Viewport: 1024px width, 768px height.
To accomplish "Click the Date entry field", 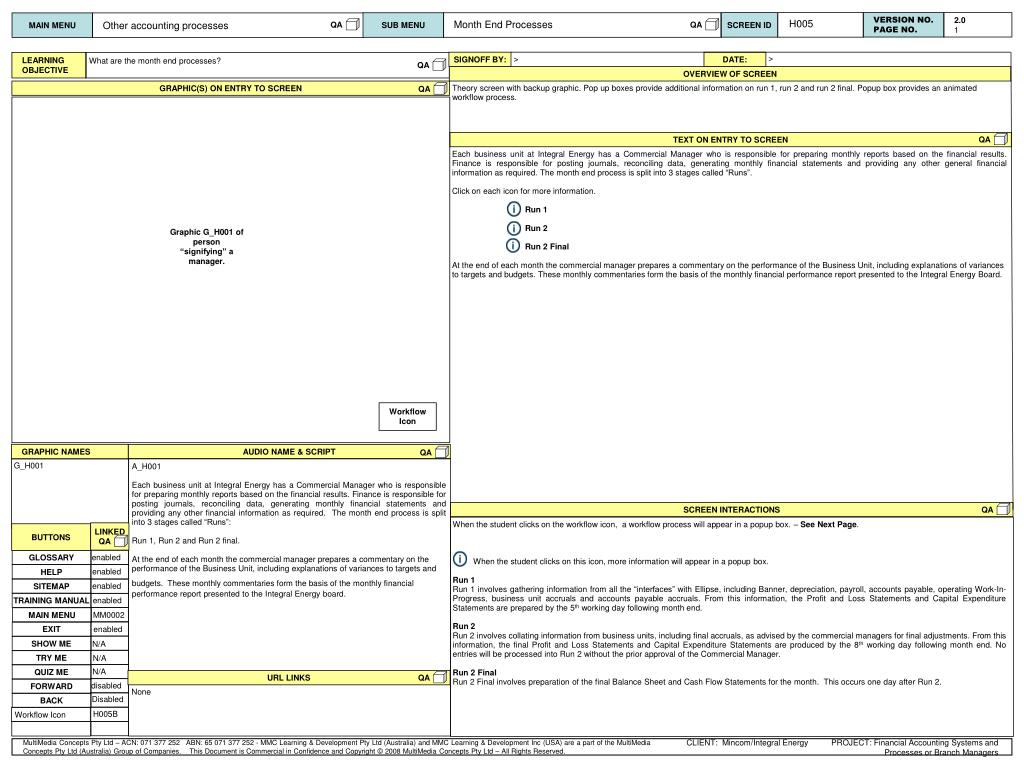I will pyautogui.click(x=888, y=59).
